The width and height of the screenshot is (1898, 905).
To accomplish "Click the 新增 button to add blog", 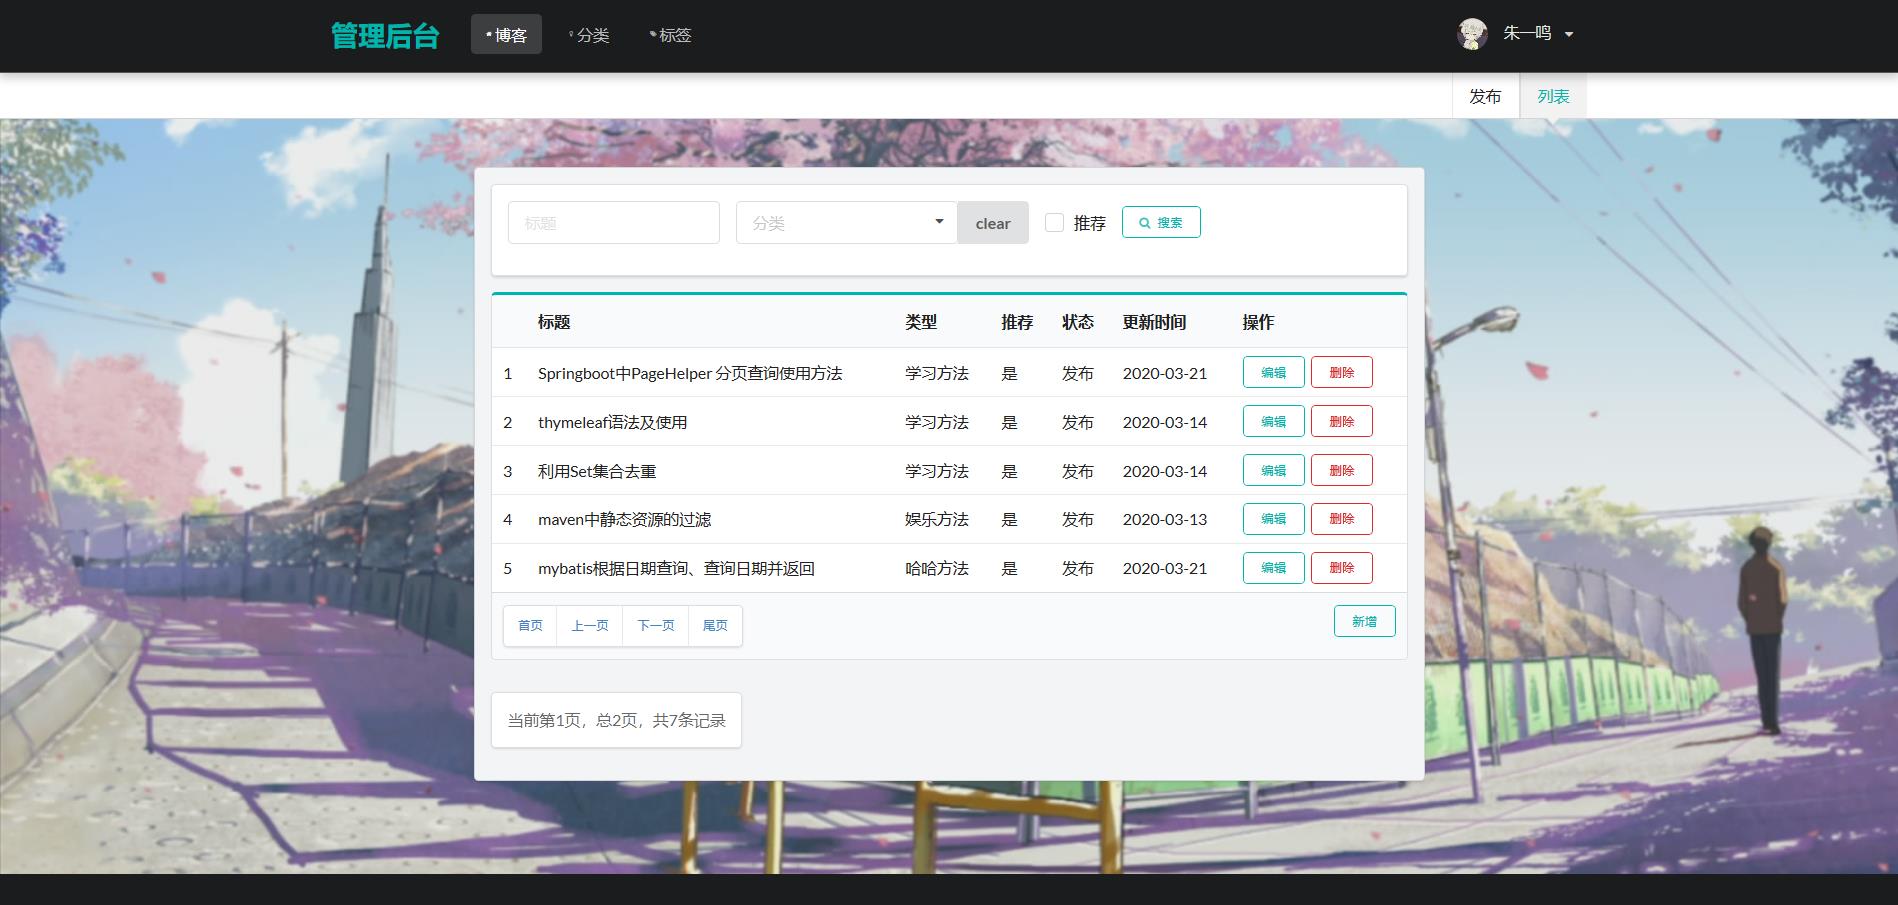I will 1364,621.
